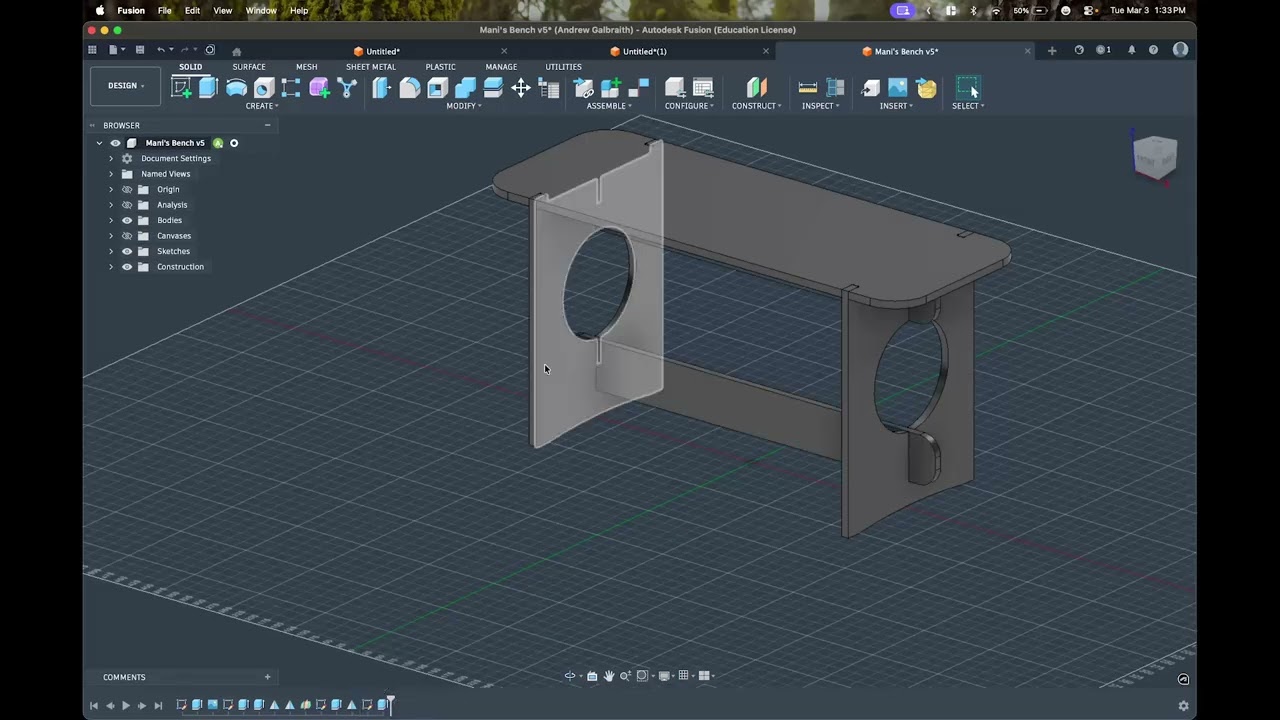Switch to the SURFACE tab
The image size is (1280, 720).
pos(249,67)
